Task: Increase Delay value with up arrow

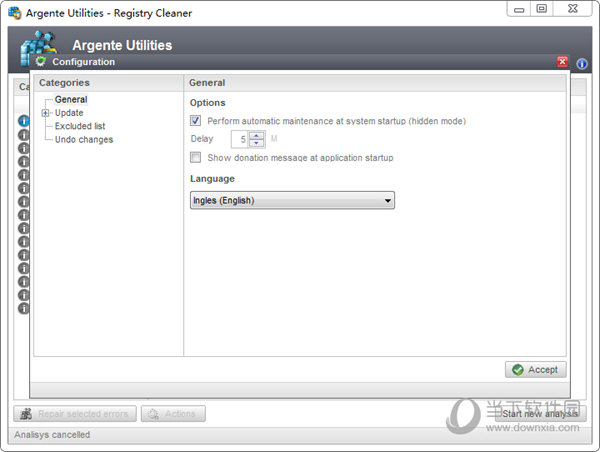Action: [256, 135]
